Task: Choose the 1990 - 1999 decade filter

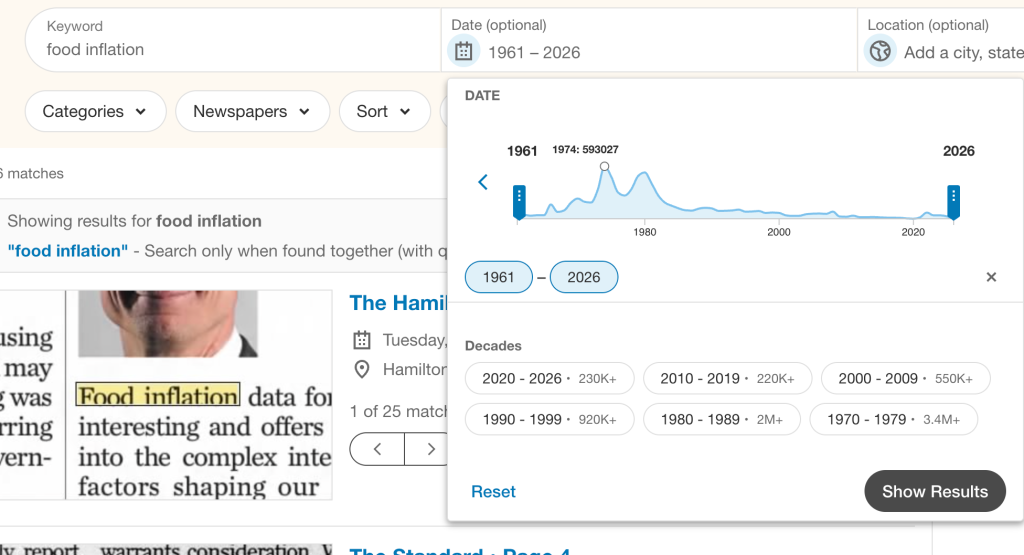Action: [x=549, y=420]
